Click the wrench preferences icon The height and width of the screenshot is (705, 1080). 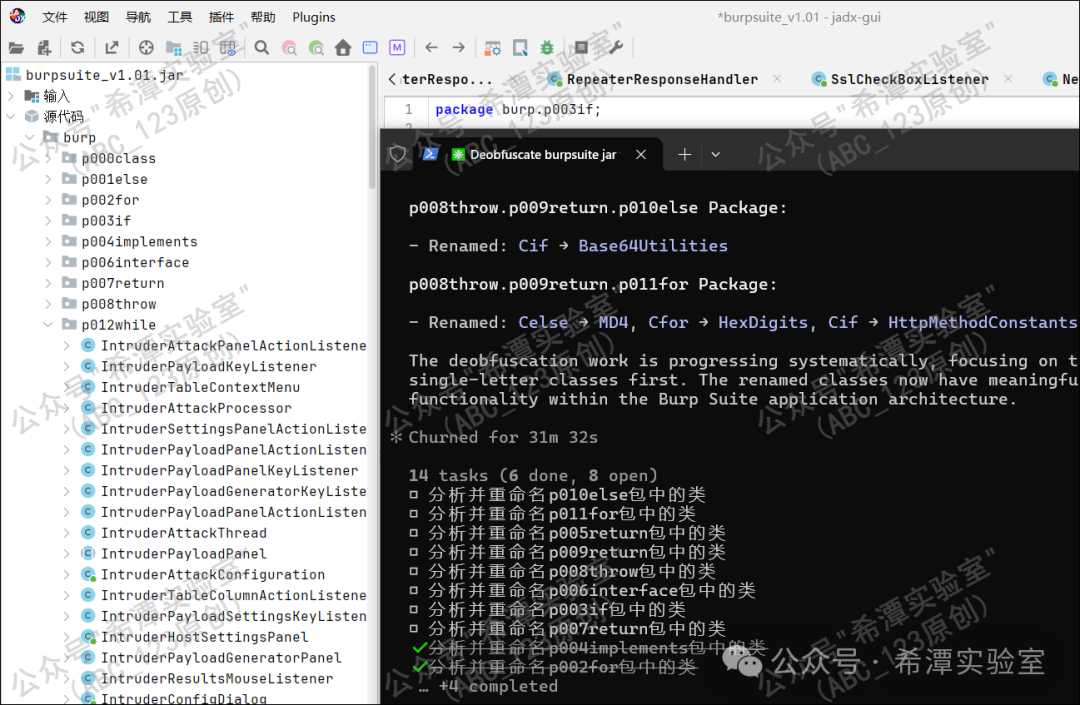[615, 48]
